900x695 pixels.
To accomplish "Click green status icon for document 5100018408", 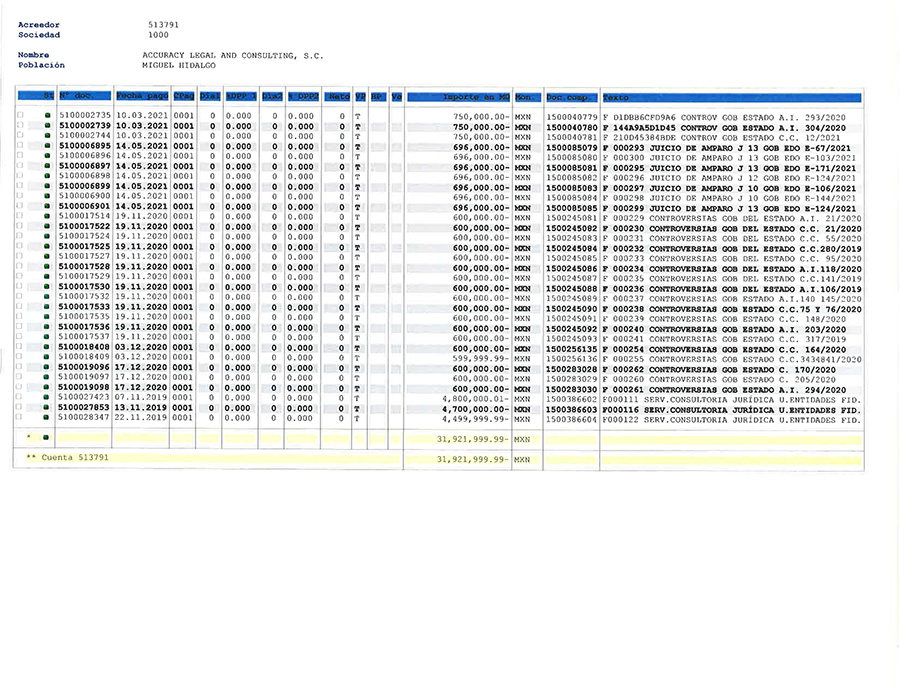I will [x=47, y=348].
